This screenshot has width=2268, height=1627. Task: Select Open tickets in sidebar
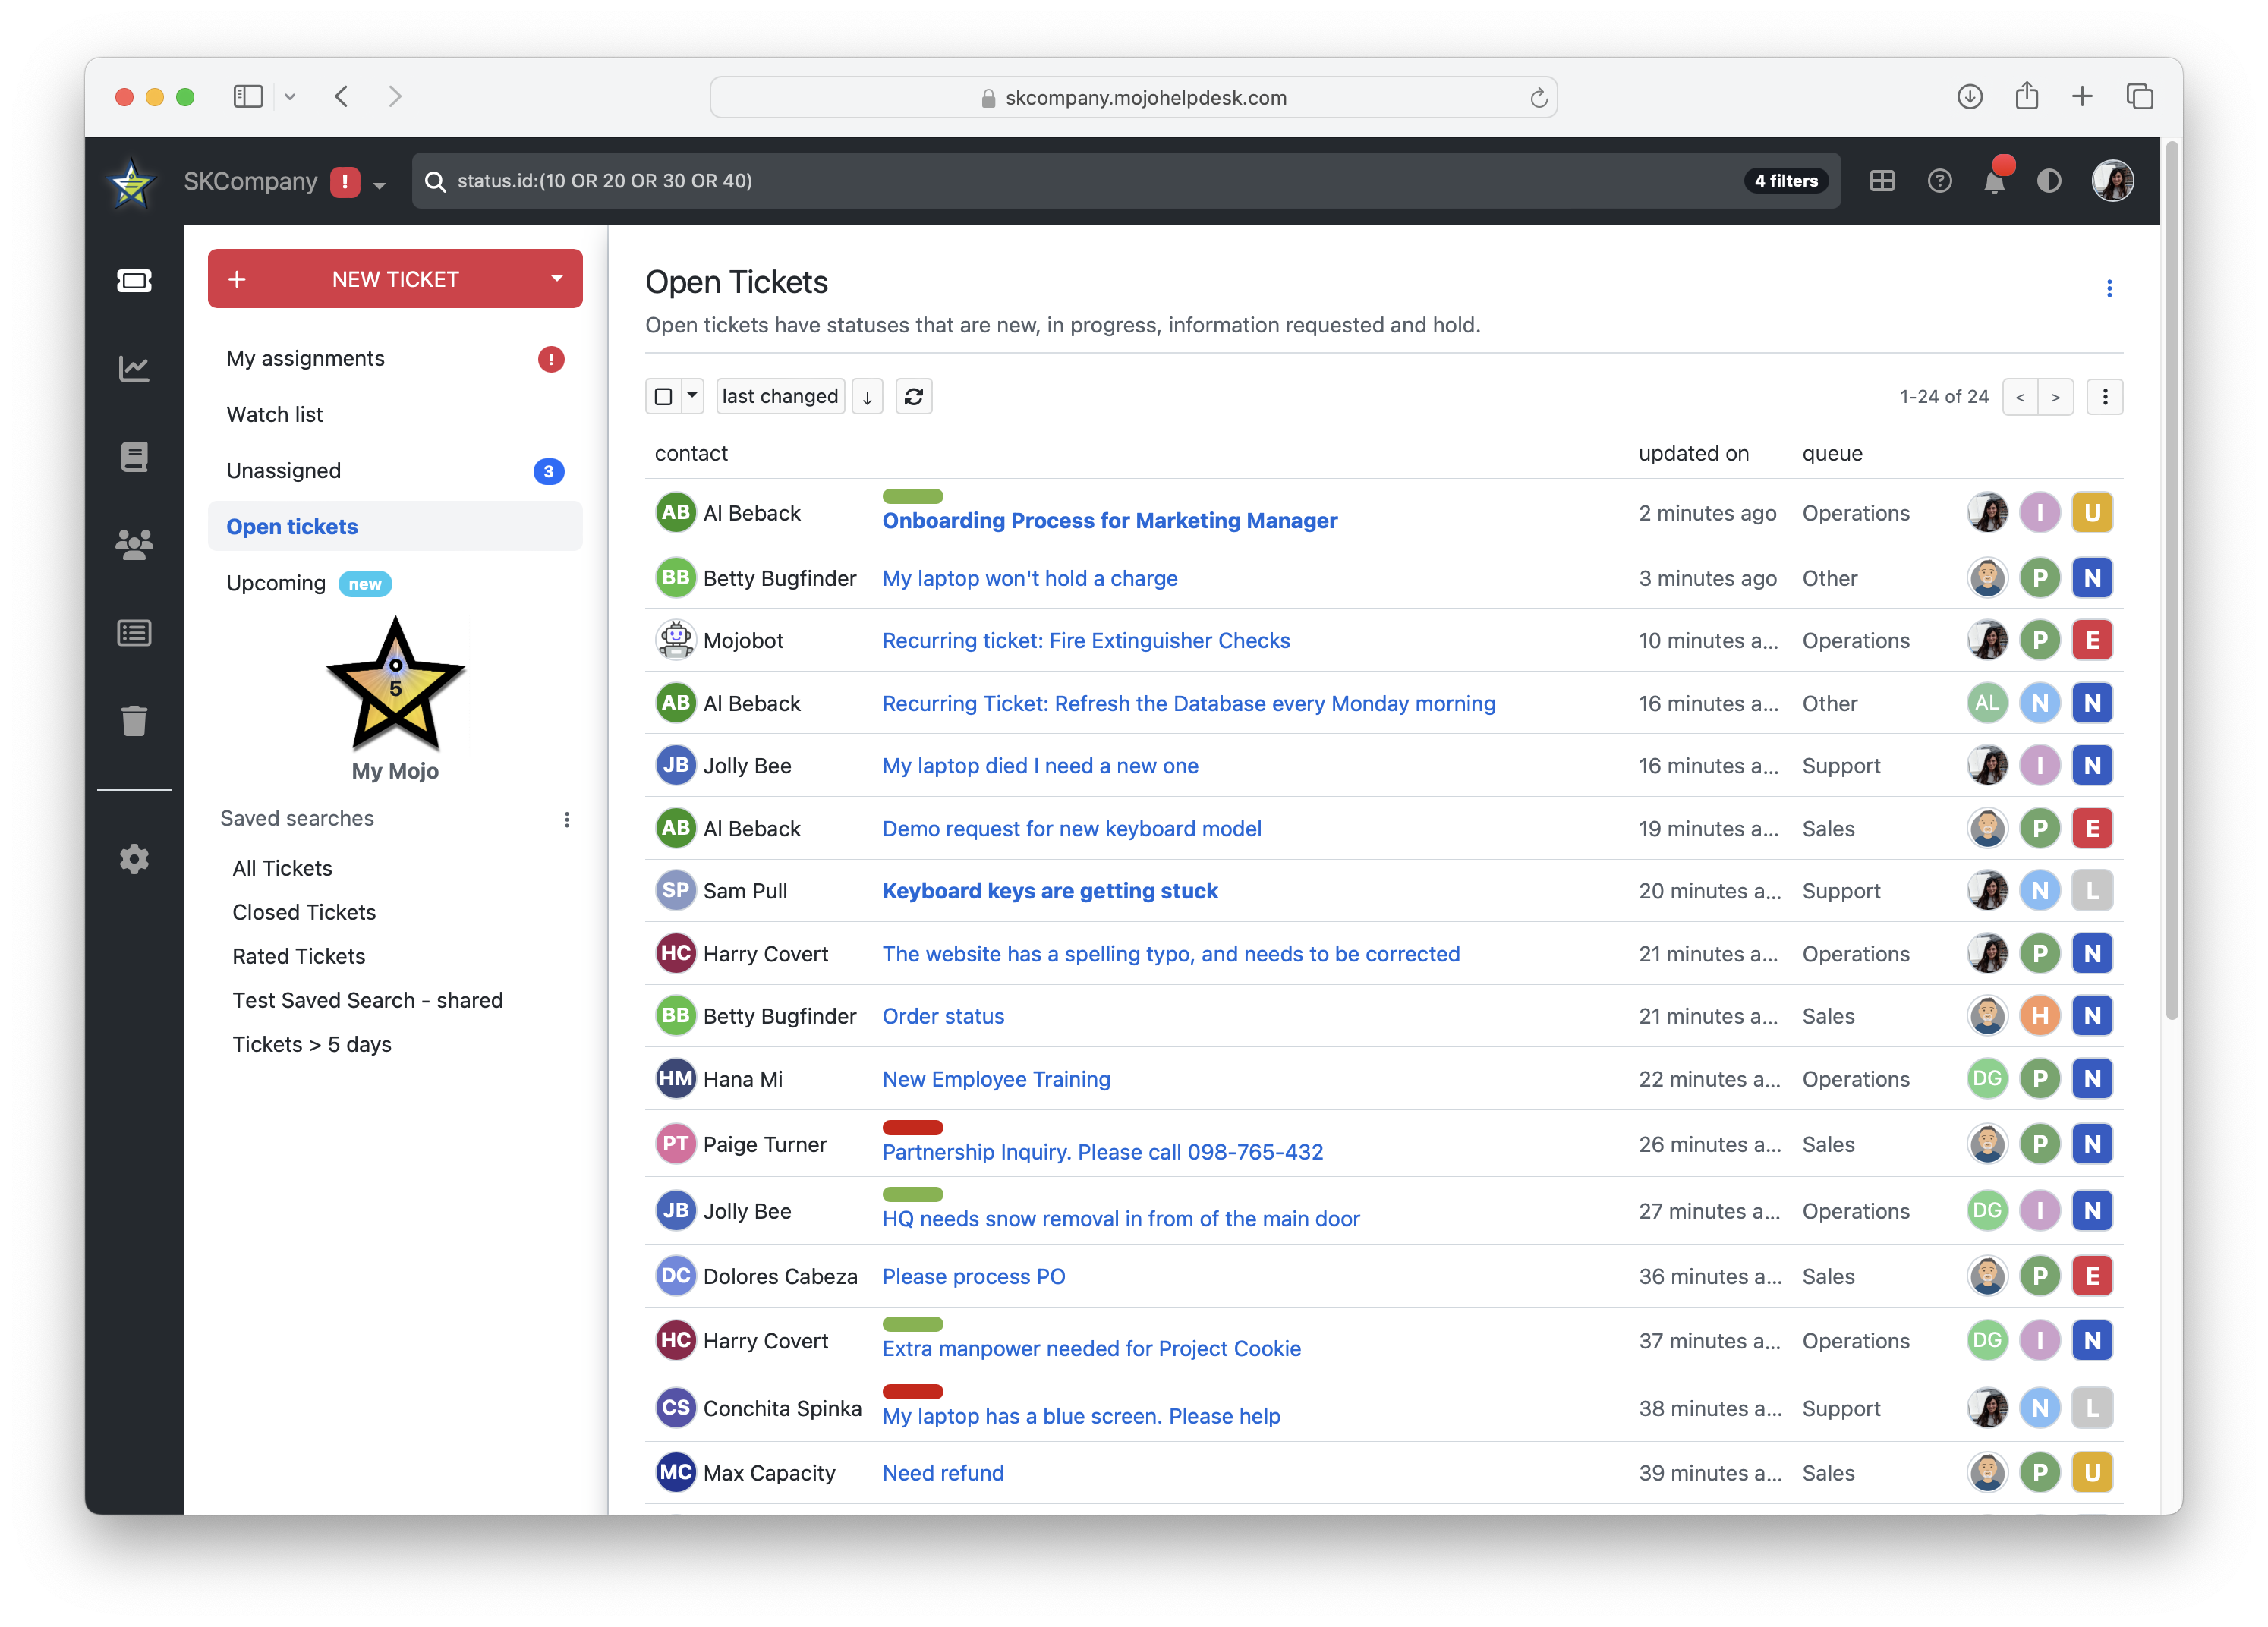click(395, 527)
